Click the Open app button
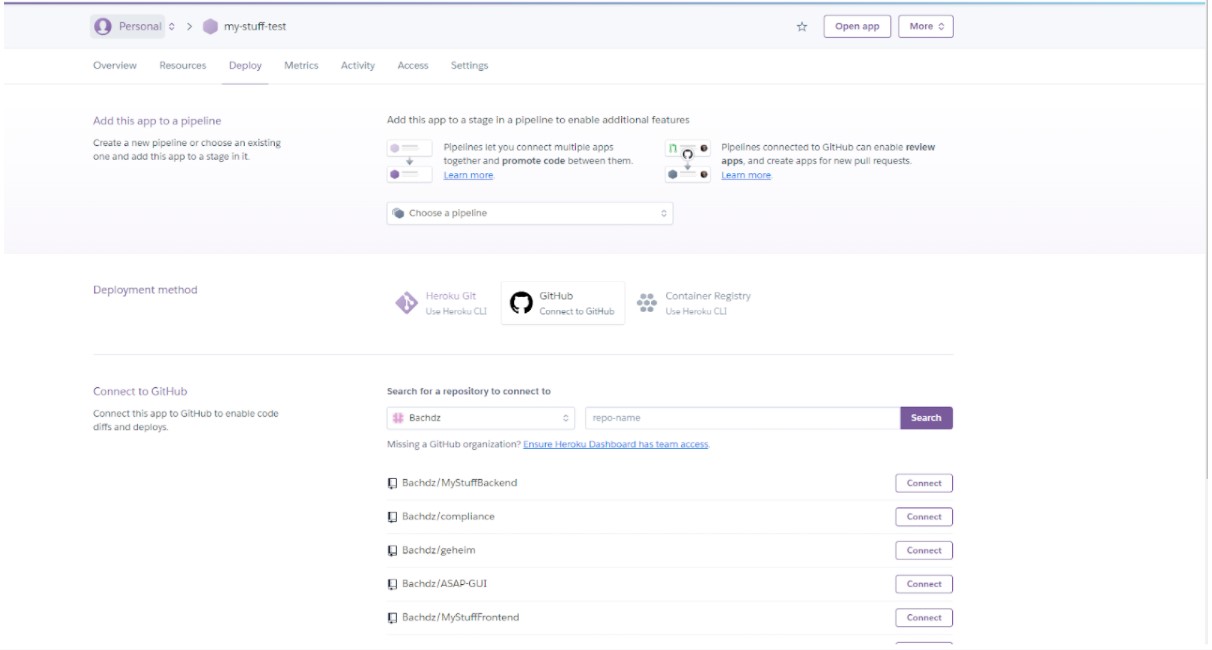1212x650 pixels. tap(857, 27)
